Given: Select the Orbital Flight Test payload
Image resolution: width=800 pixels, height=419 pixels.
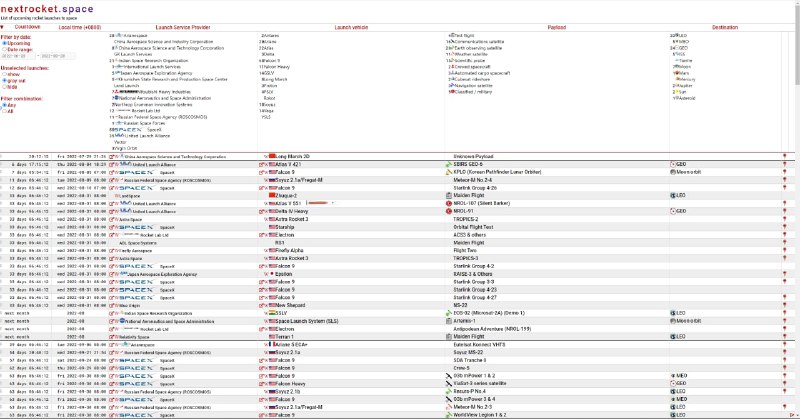Looking at the screenshot, I should 473,227.
